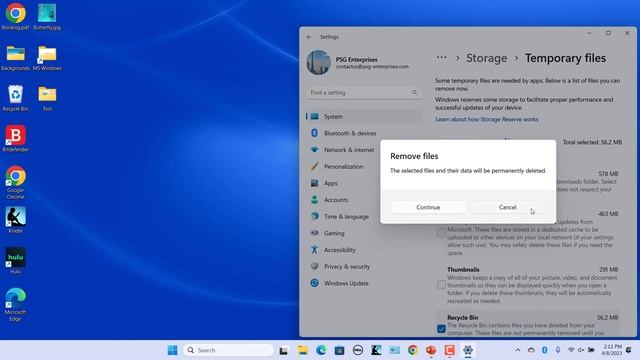Click the Thumbnails 291 MB size value

(x=608, y=269)
